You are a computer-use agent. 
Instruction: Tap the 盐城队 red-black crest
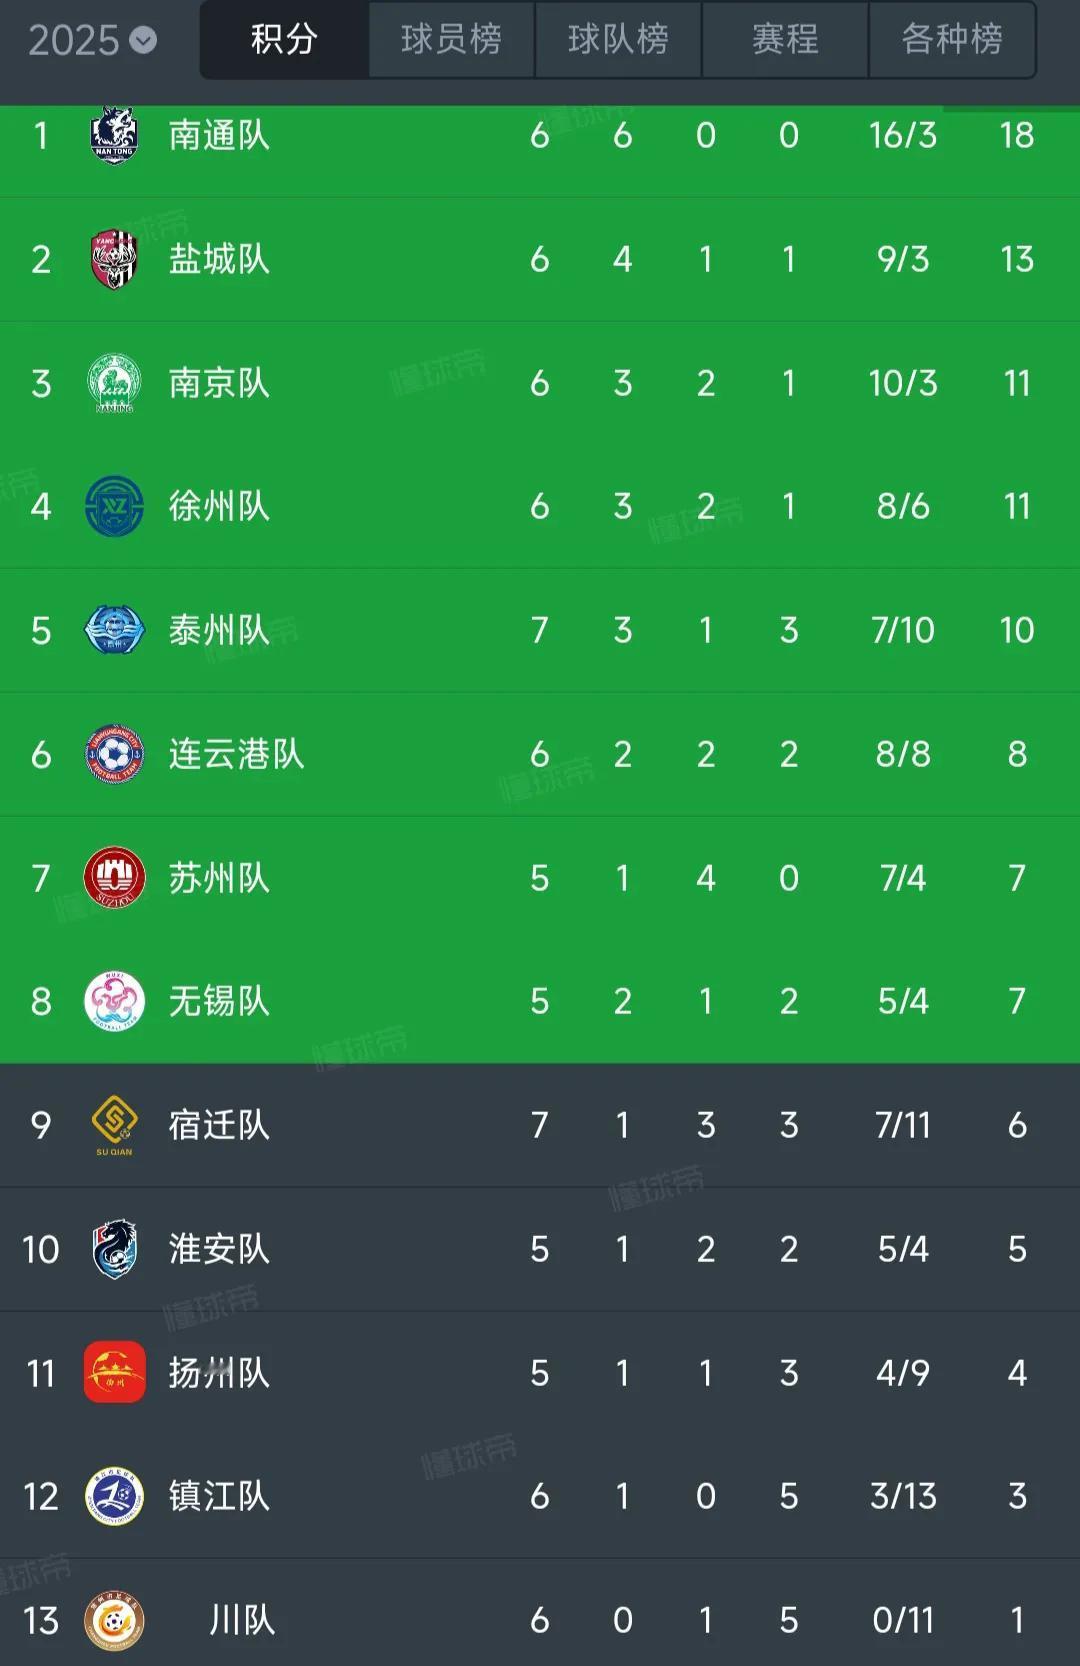[114, 259]
